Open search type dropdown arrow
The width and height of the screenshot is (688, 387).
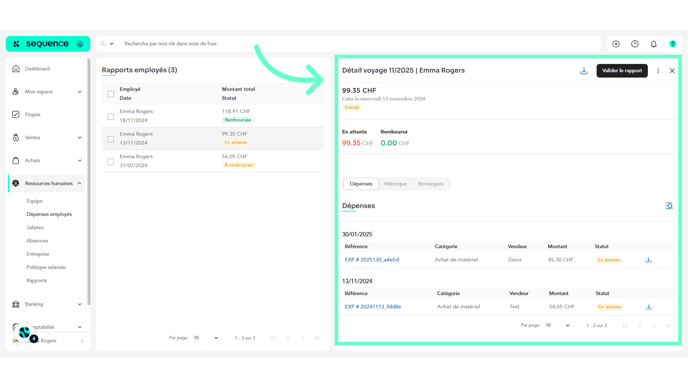point(111,44)
